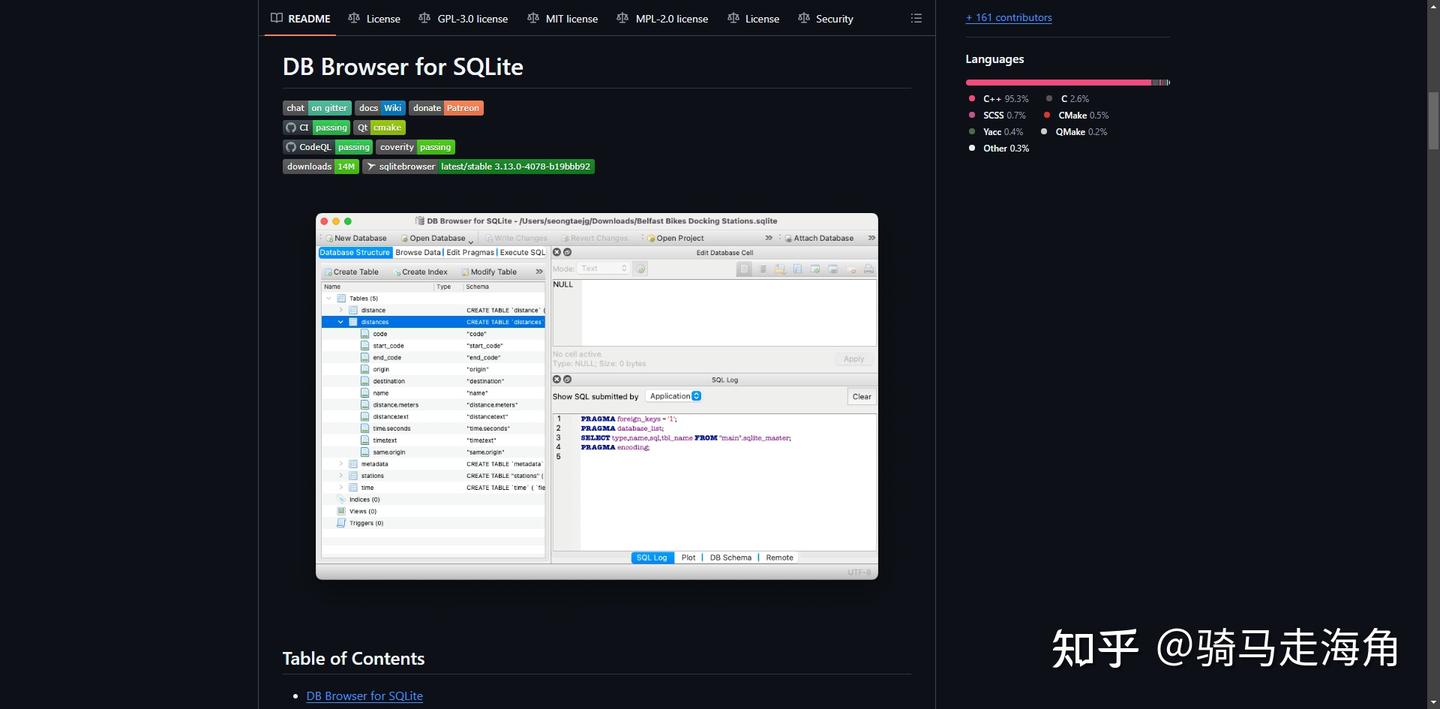Click the scale icon on GPL-3.0 license tab
Image resolution: width=1440 pixels, height=709 pixels.
point(424,18)
